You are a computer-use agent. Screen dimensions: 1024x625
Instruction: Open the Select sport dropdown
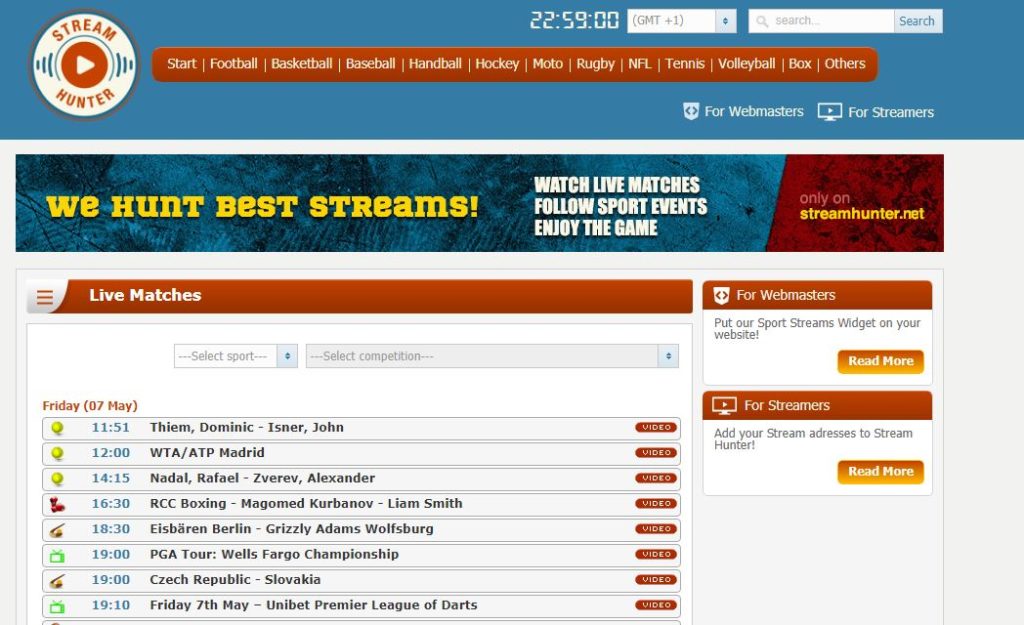coord(235,356)
